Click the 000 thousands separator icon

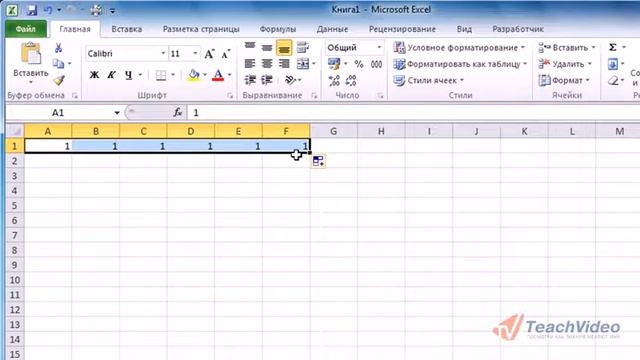coord(376,64)
